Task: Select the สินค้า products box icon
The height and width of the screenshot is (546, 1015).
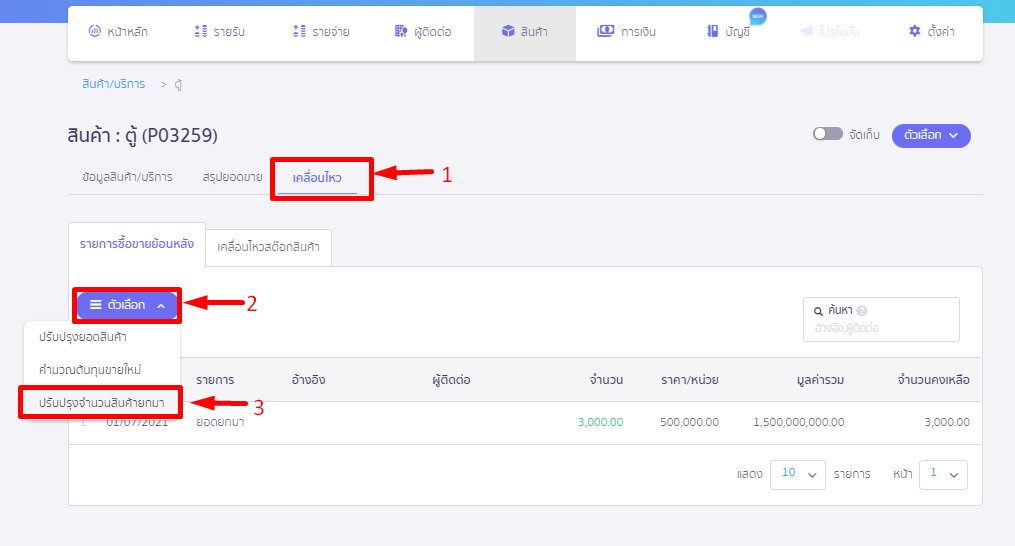Action: click(x=508, y=32)
